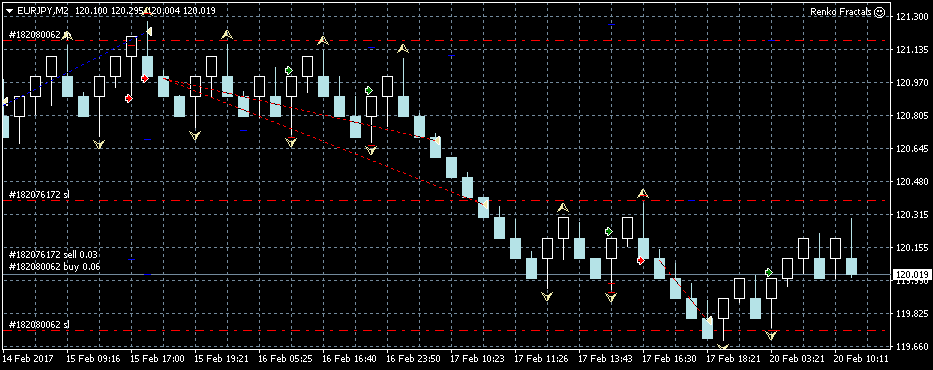Click the #182076172 sell 0.03 order label
Viewport: 933px width, 370px height.
pos(54,255)
